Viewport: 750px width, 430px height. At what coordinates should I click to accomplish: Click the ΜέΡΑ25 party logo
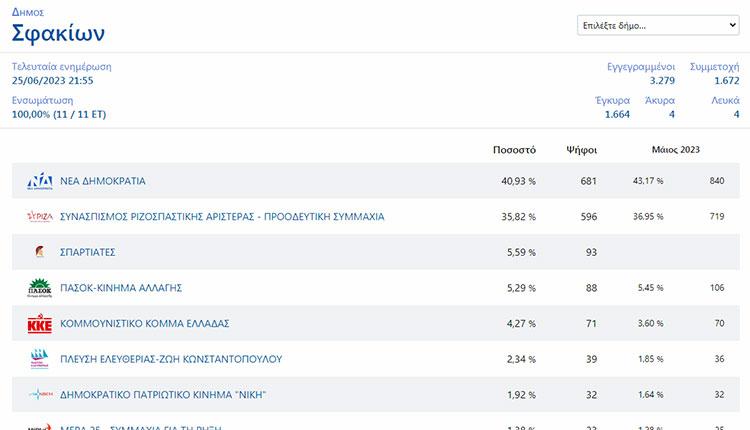coord(39,426)
